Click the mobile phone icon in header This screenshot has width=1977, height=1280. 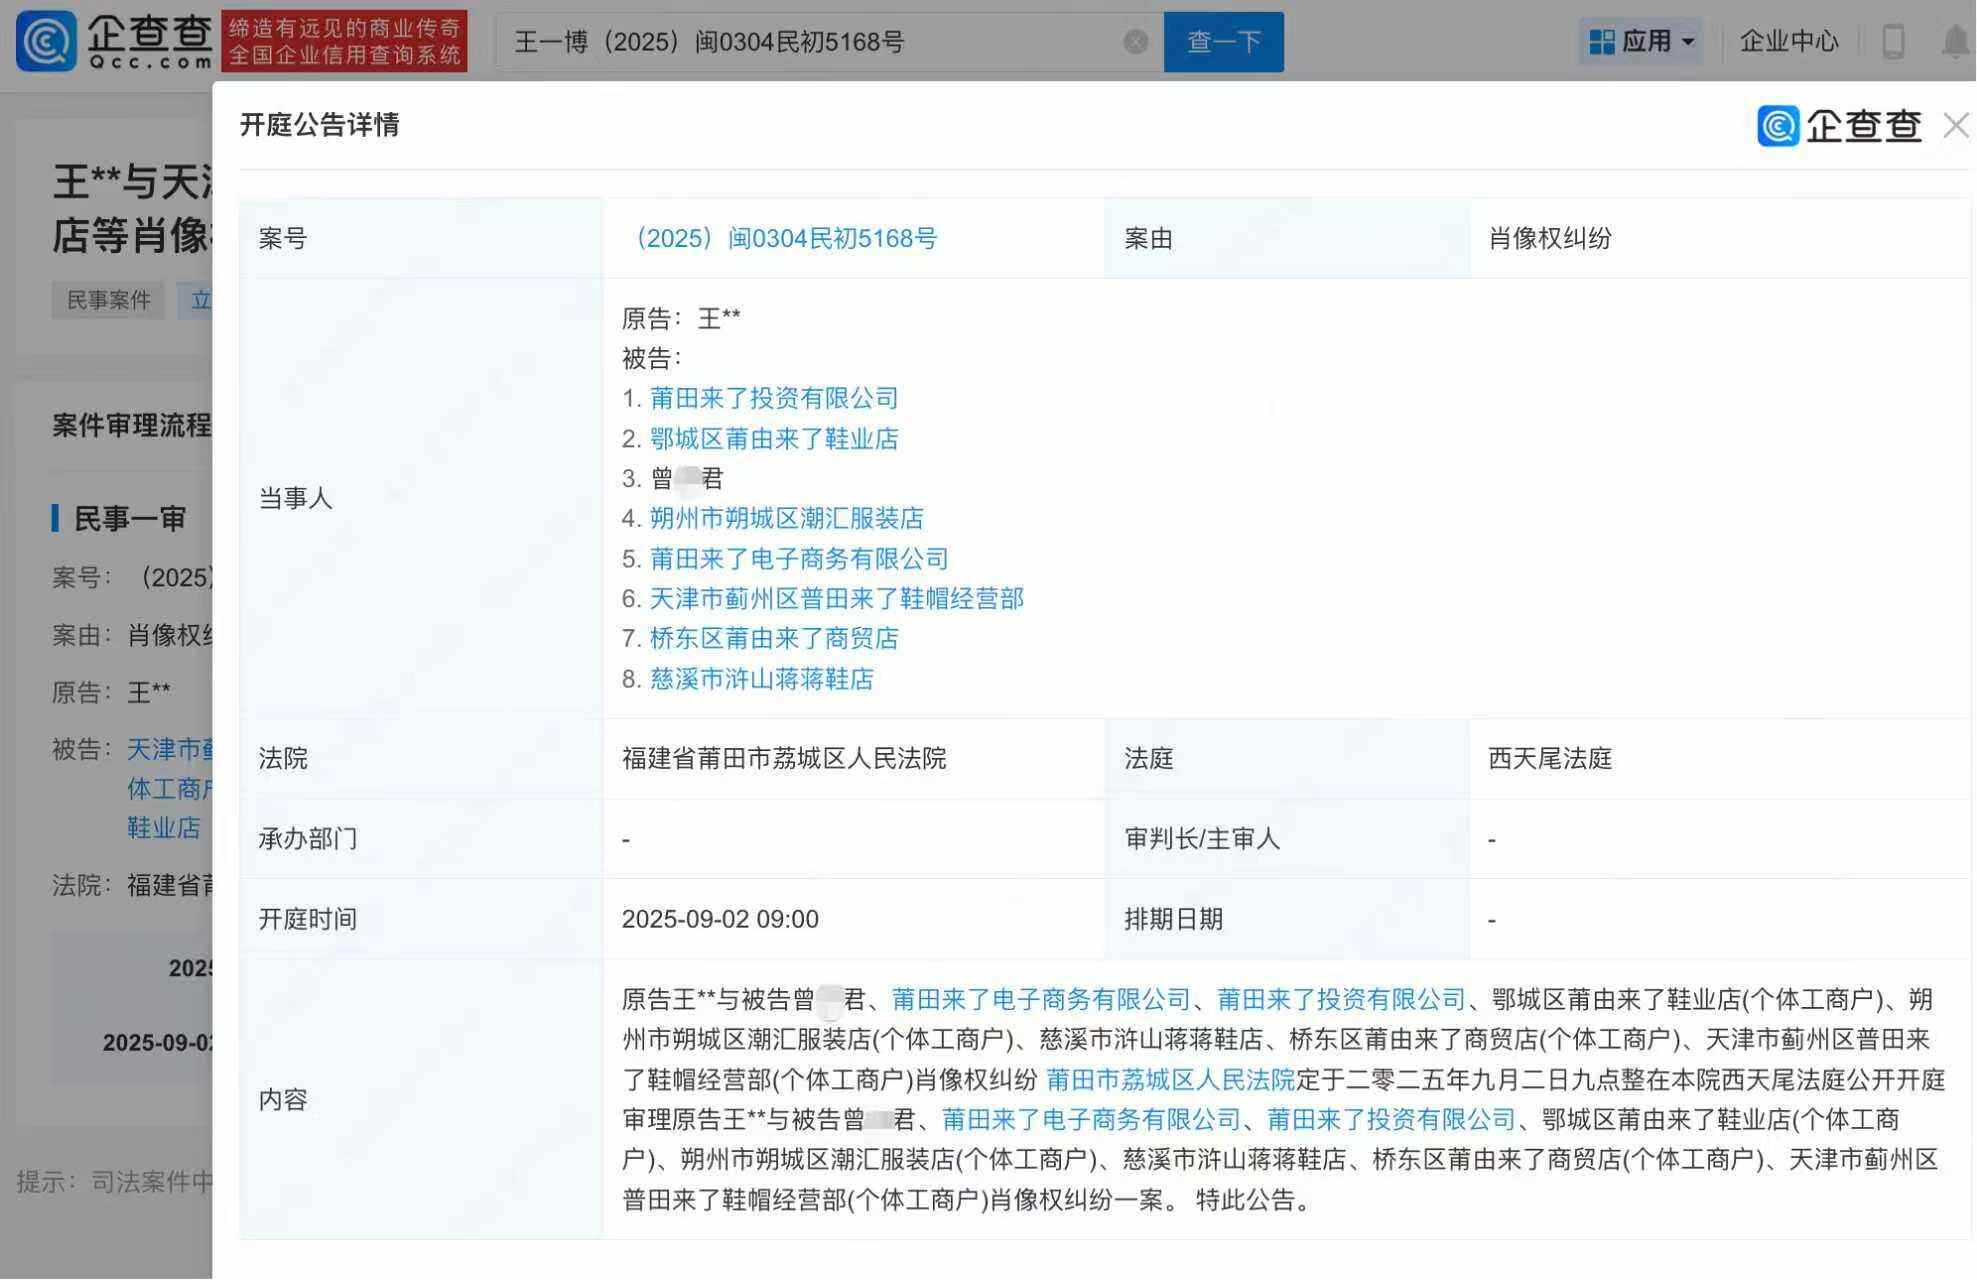(1893, 42)
